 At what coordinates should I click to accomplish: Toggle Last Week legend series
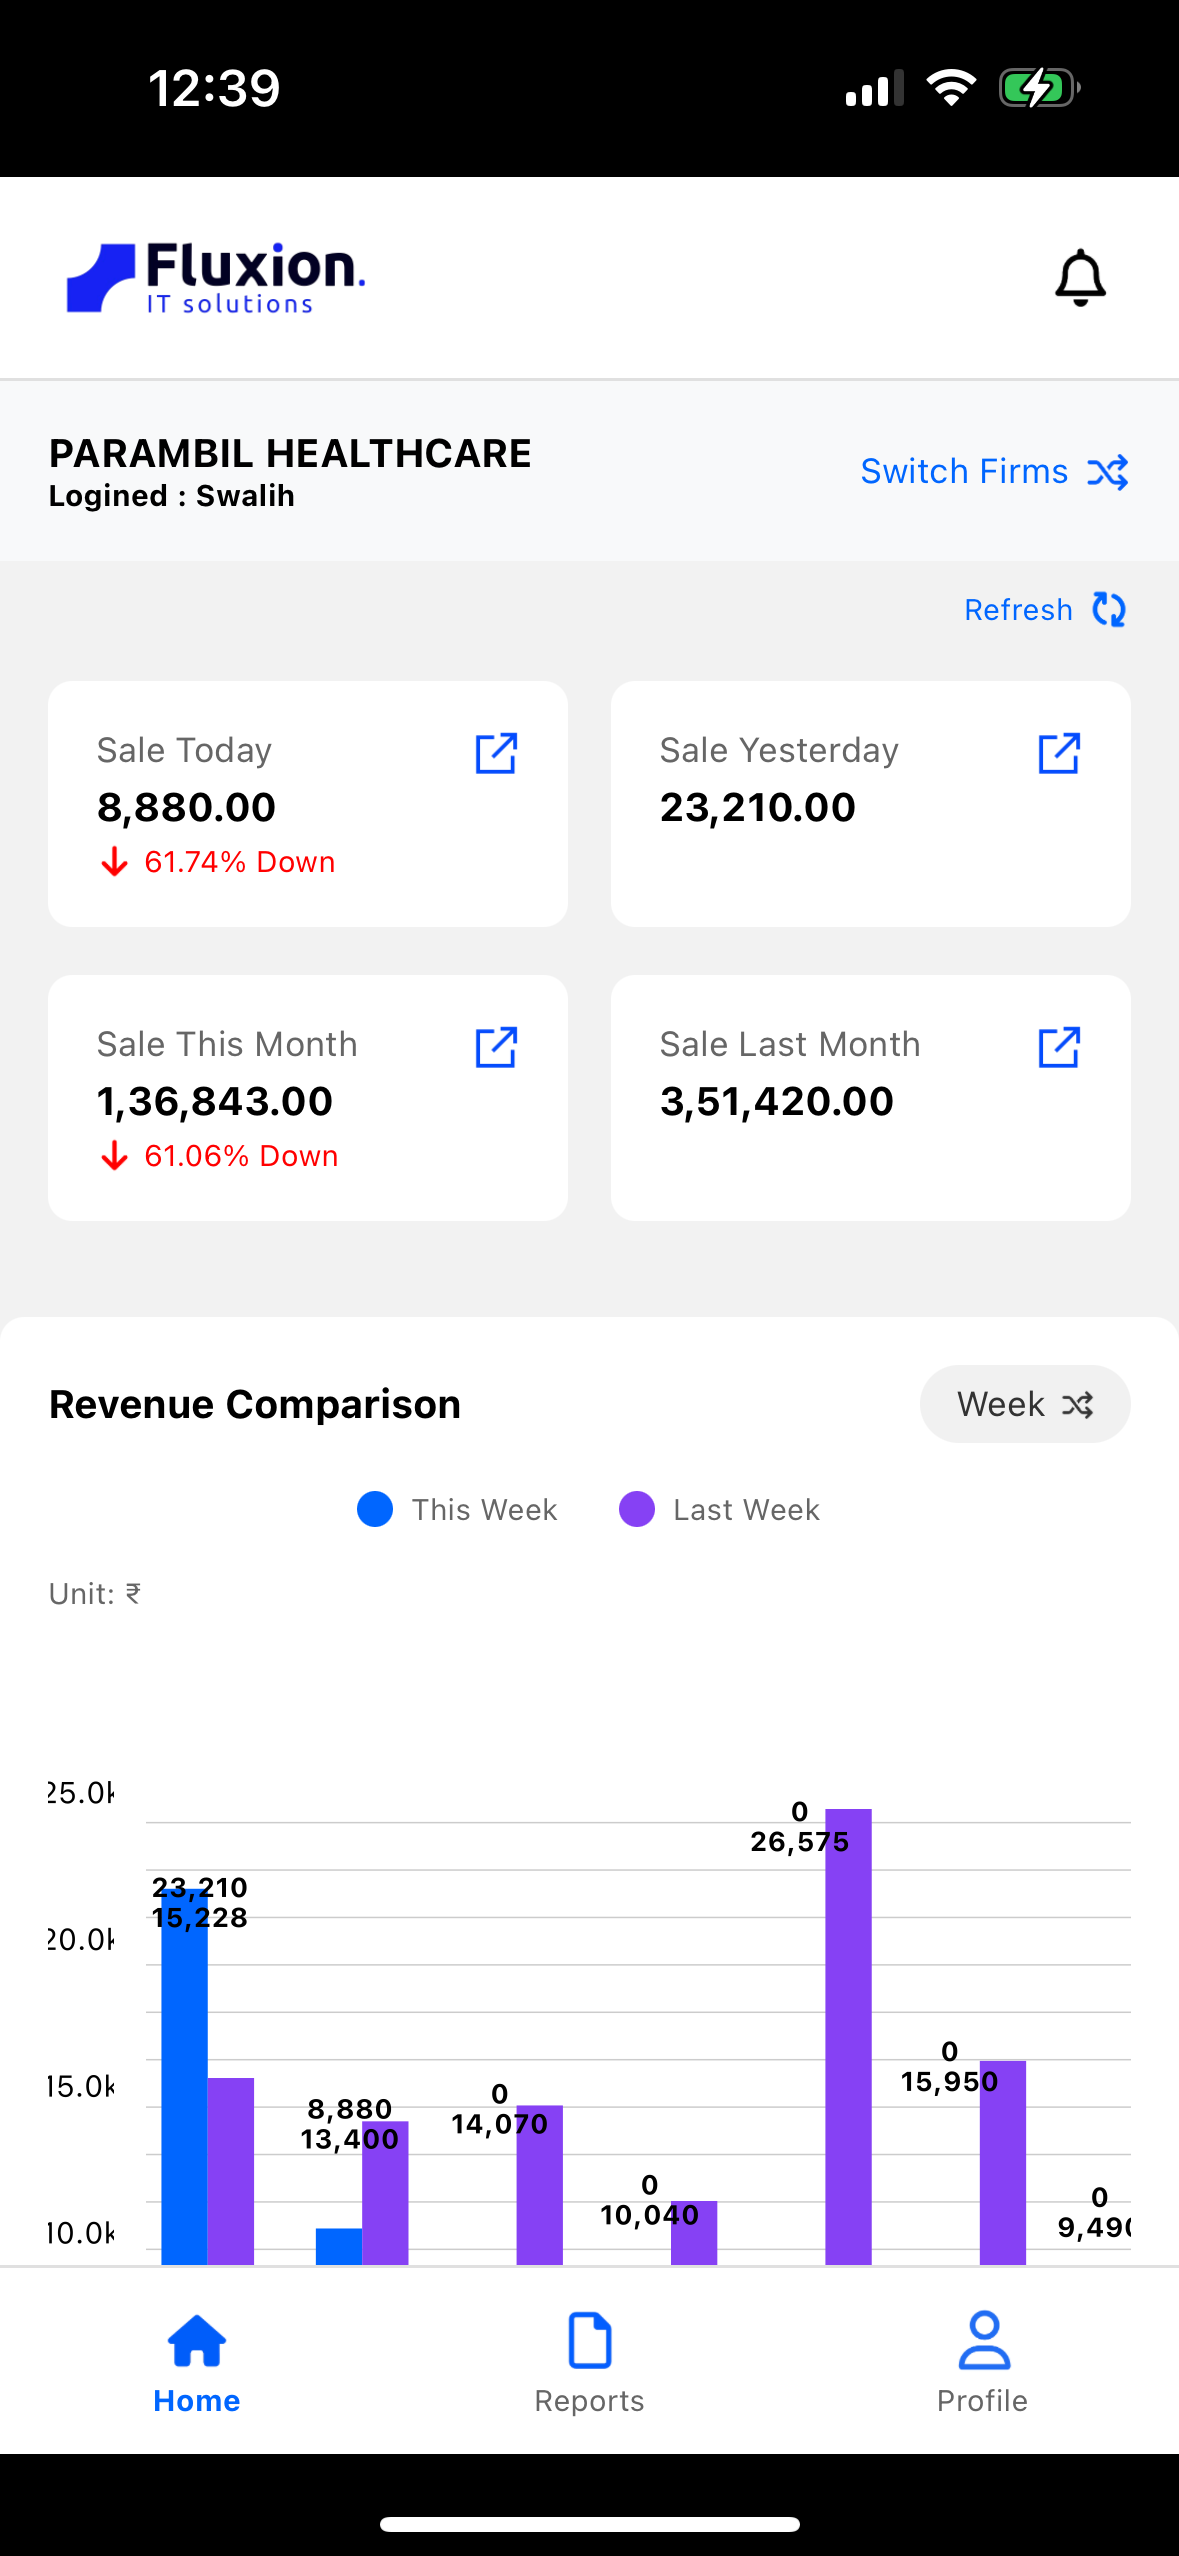(x=719, y=1509)
